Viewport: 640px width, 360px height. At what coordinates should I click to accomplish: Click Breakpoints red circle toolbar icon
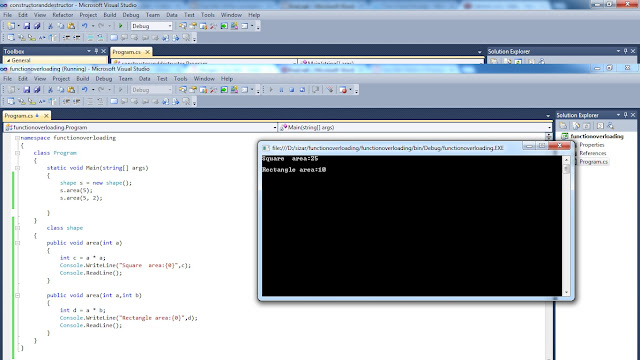[x=343, y=90]
